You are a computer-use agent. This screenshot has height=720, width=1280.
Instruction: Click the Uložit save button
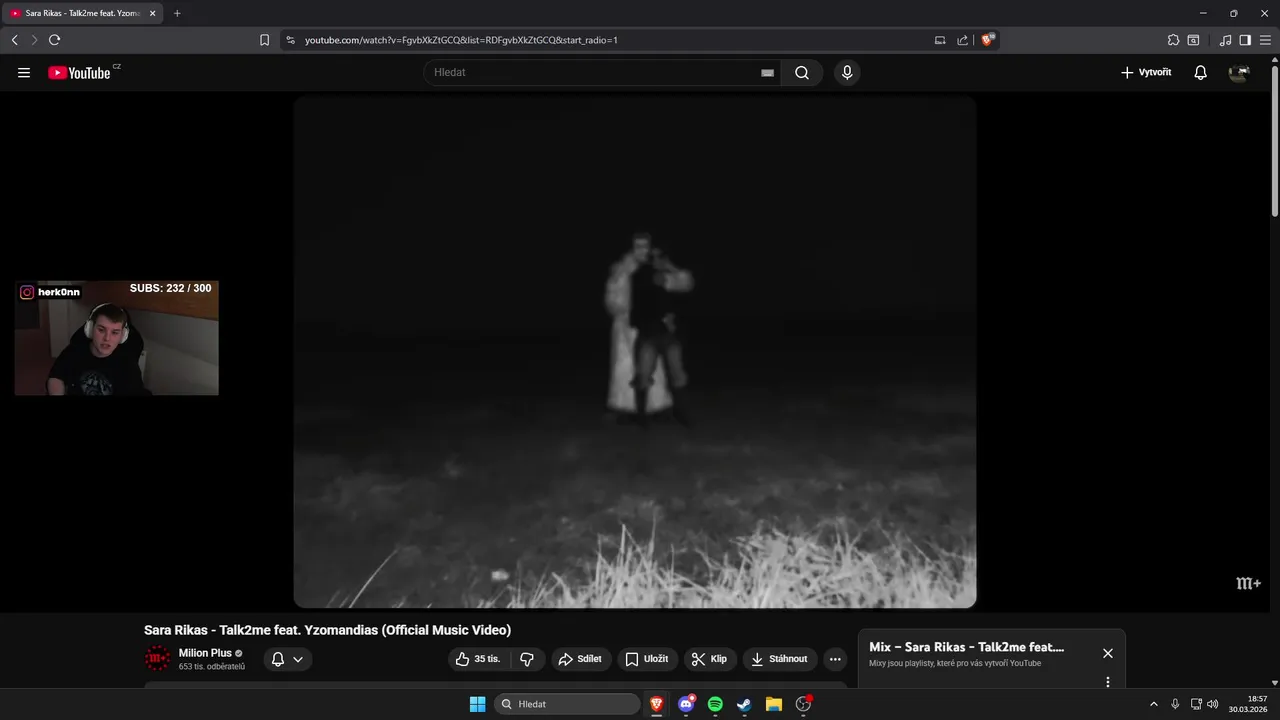tap(646, 659)
